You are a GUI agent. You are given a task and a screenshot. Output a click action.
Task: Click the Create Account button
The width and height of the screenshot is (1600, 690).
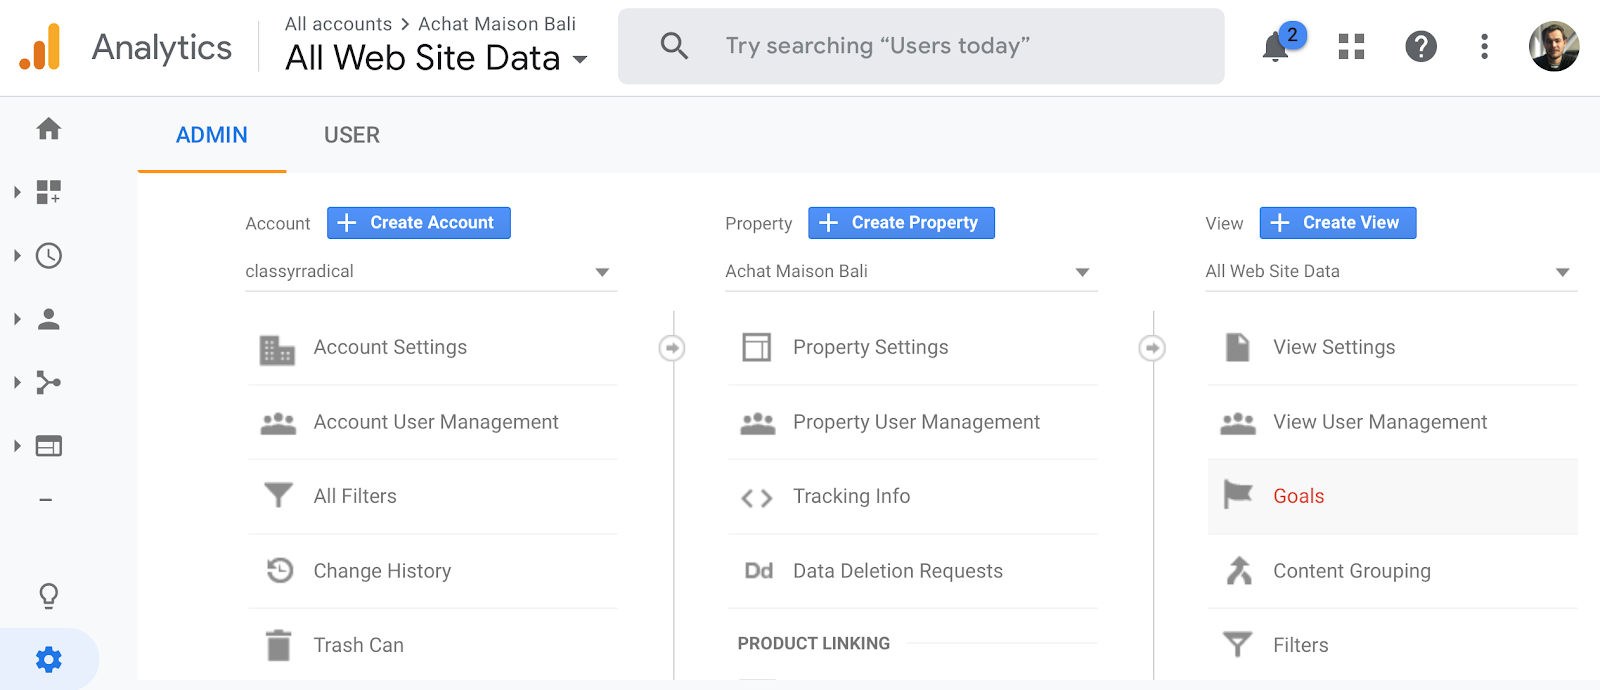coord(419,223)
